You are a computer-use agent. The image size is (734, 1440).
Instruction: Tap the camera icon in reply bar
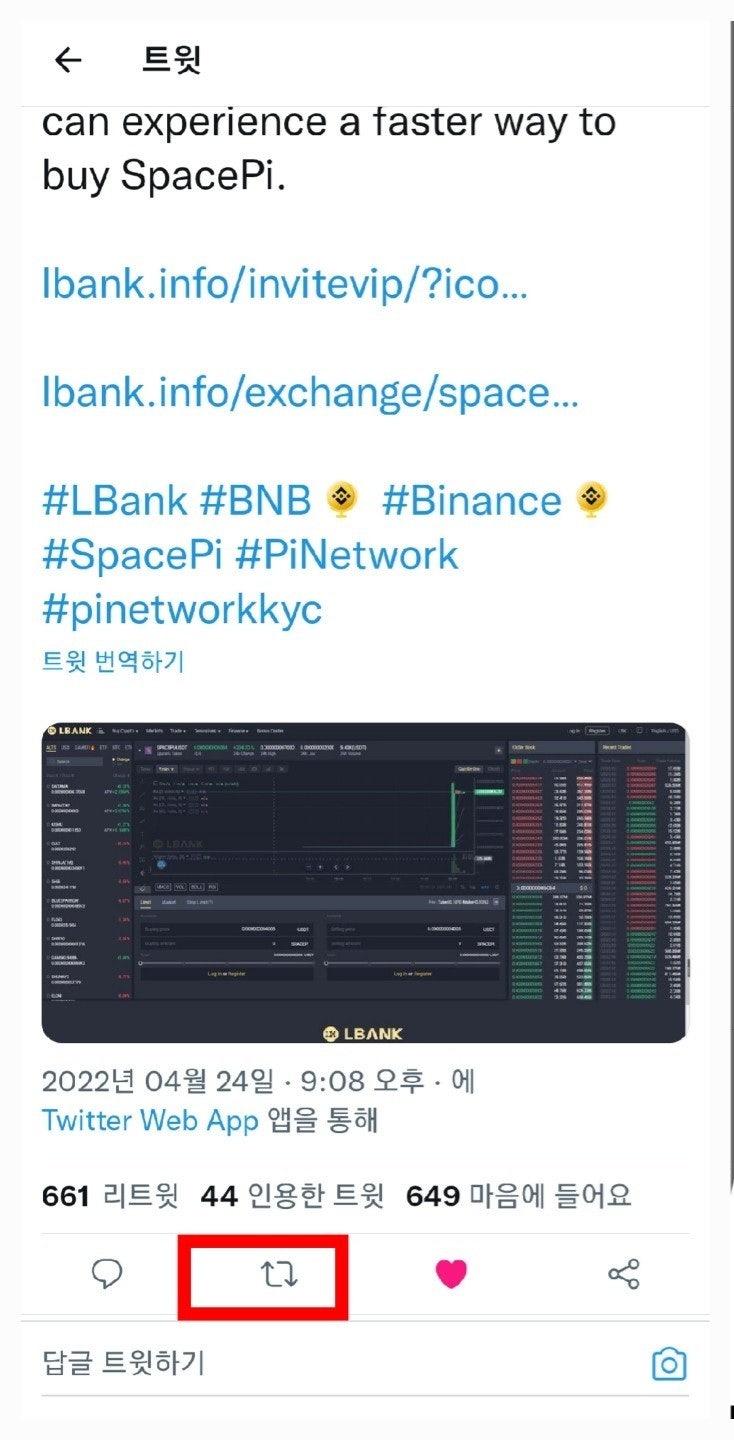[x=669, y=1363]
